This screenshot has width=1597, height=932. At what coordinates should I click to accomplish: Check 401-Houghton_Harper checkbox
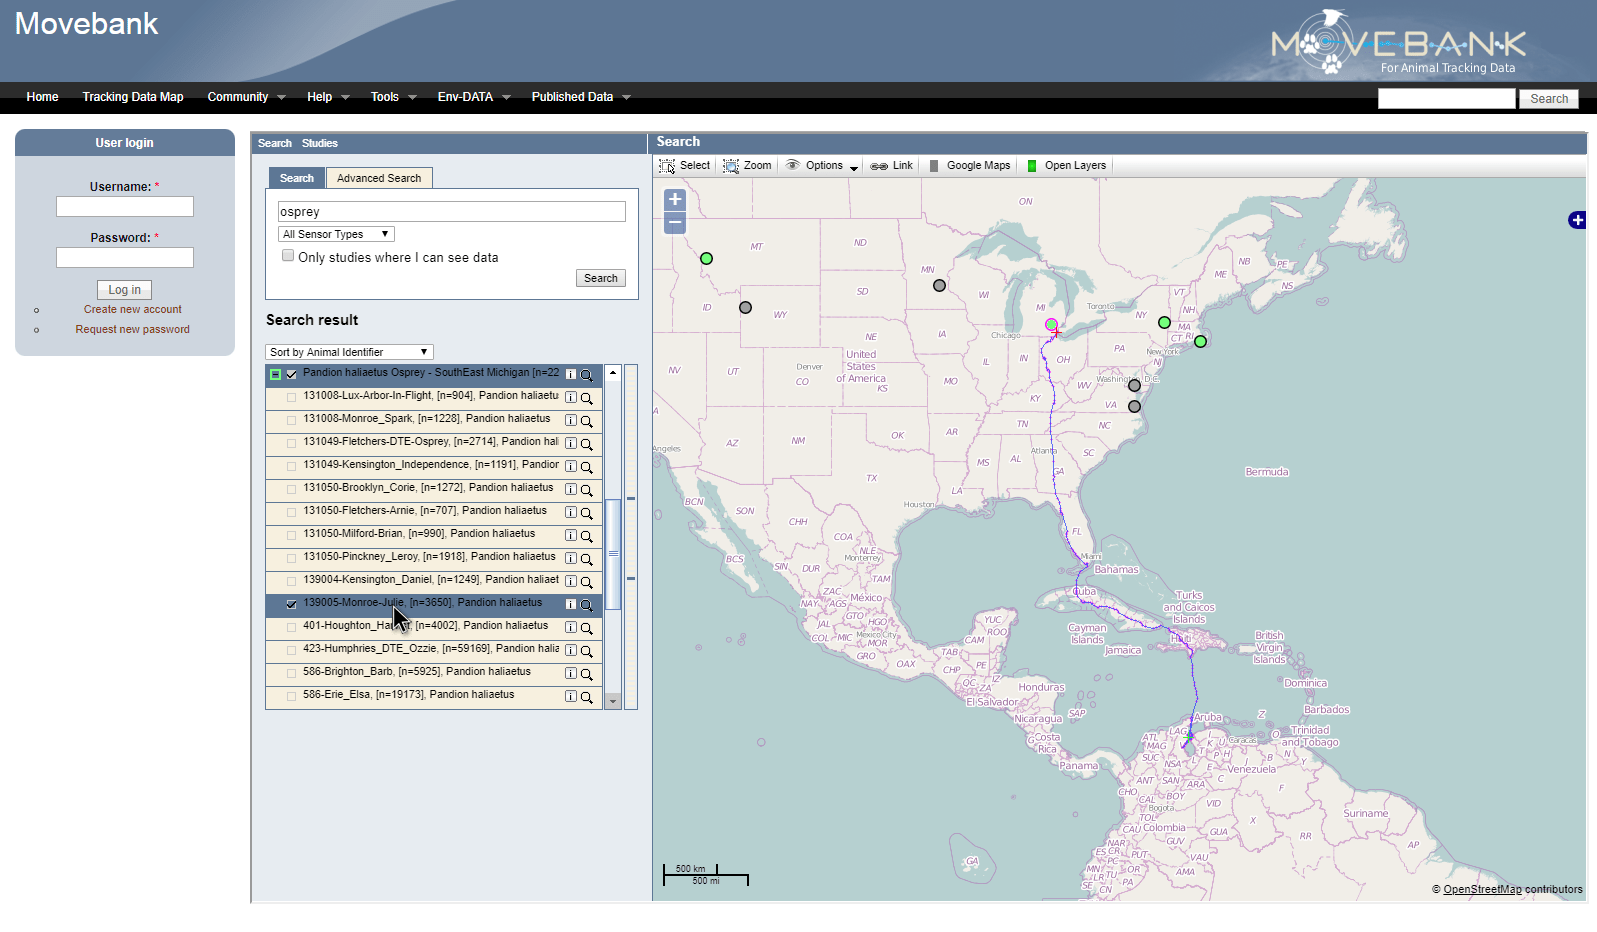point(292,628)
